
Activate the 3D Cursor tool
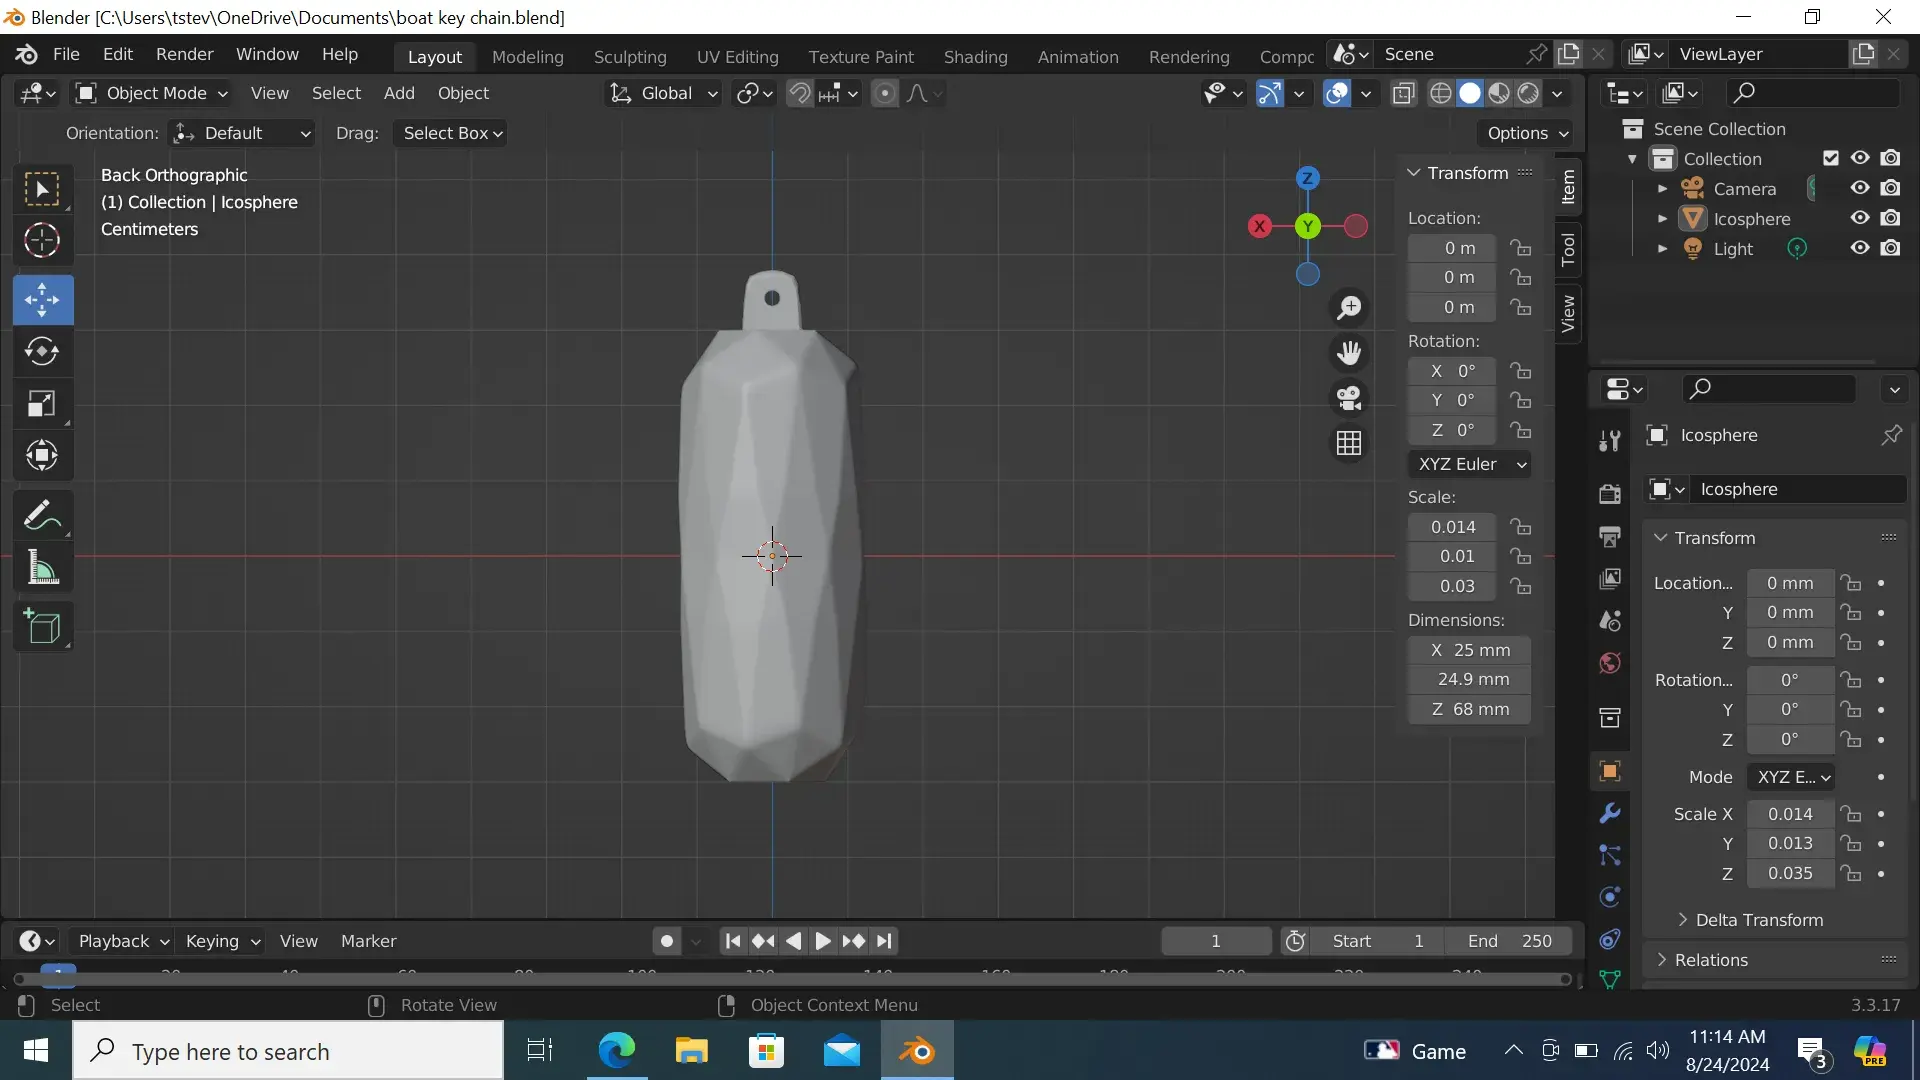pos(42,241)
